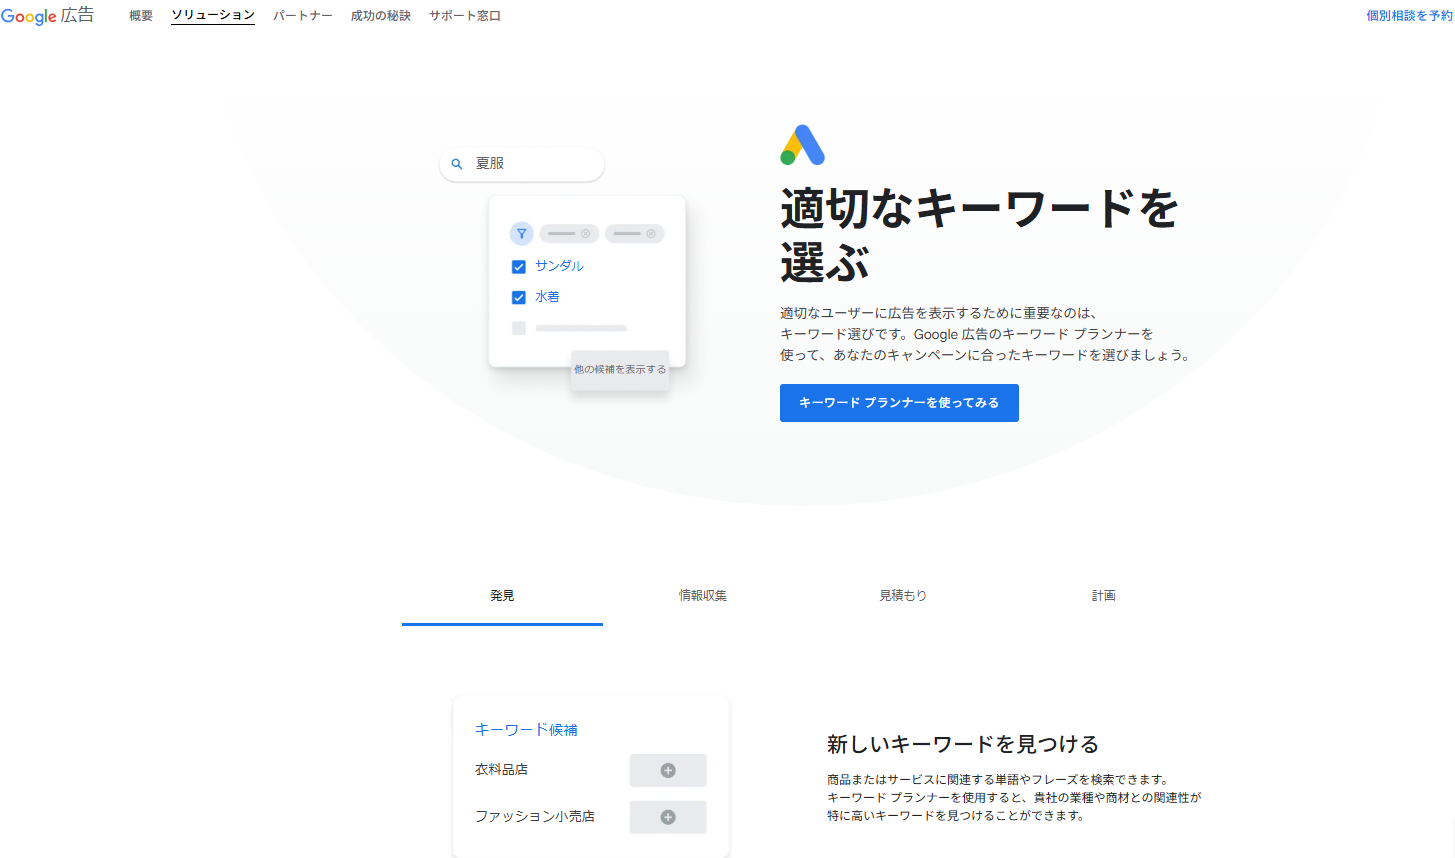
Task: Open the サポート窓口 menu item
Action: click(465, 16)
